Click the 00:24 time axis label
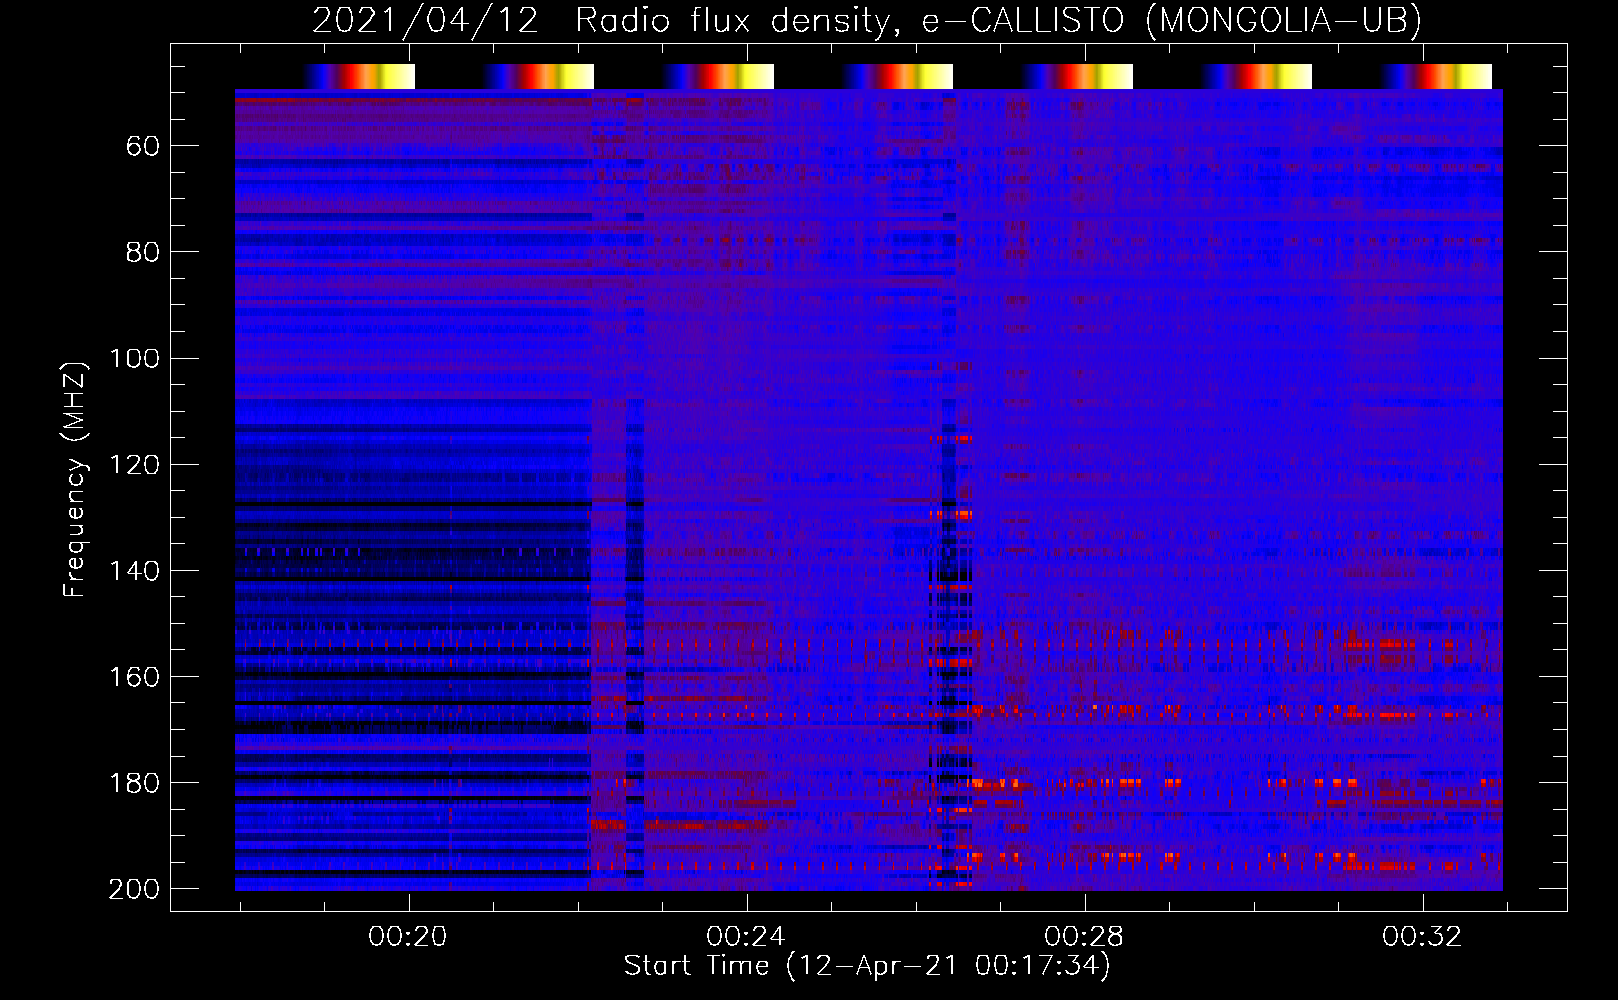 click(746, 937)
